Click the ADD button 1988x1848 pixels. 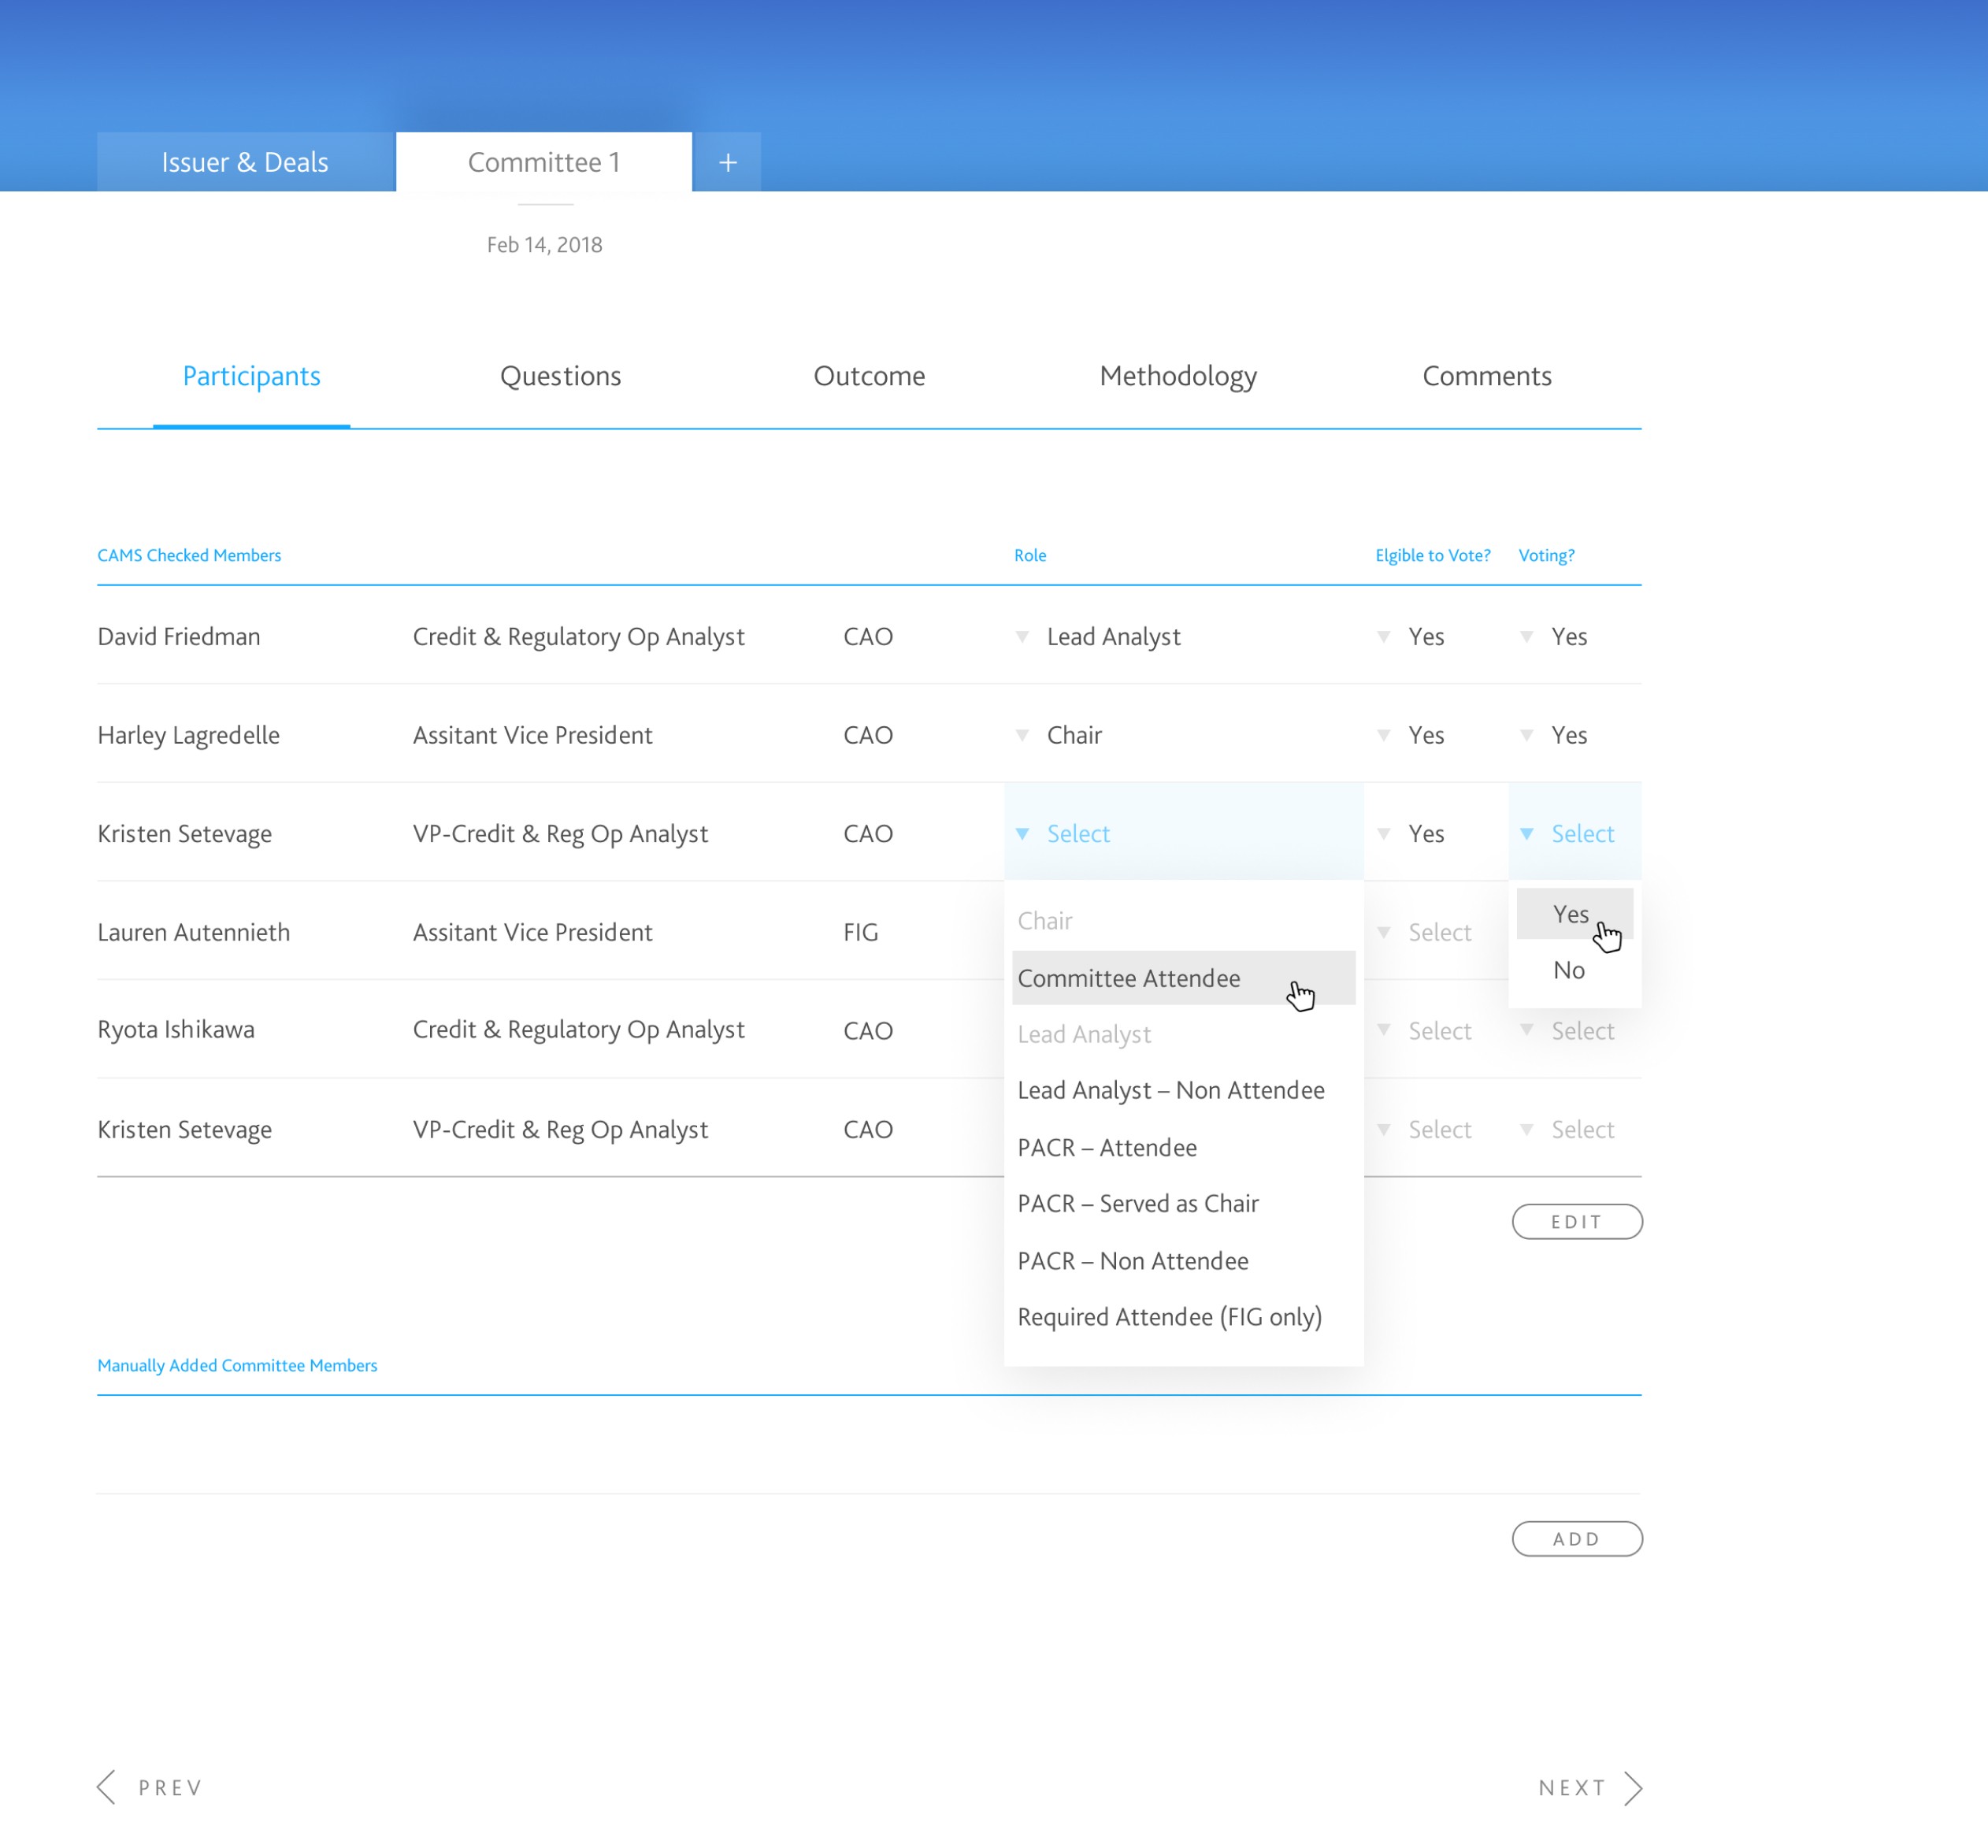coord(1576,1538)
